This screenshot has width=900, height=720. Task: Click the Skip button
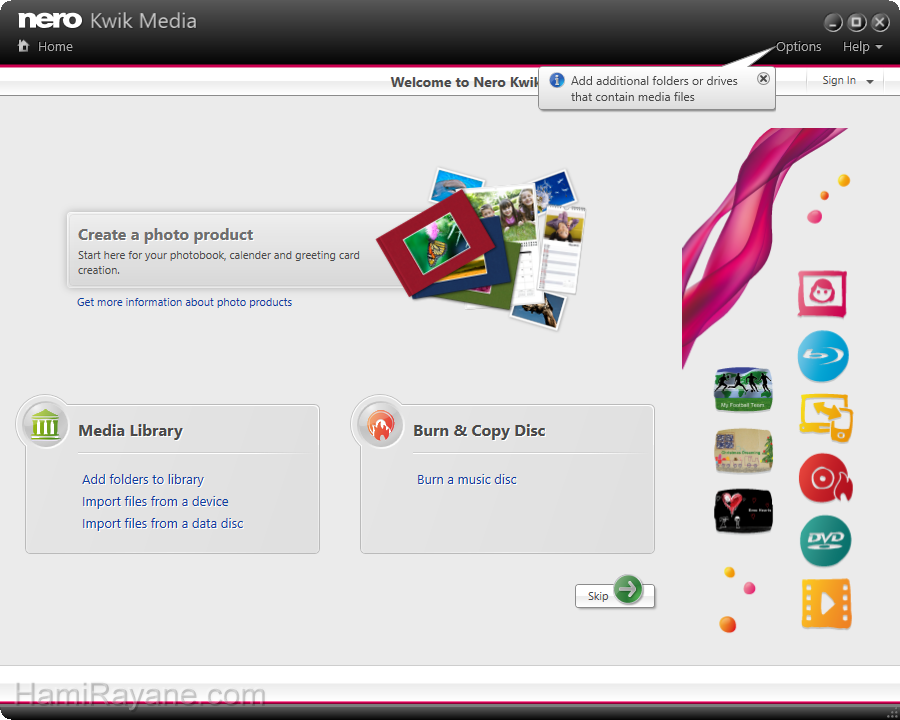[x=614, y=596]
